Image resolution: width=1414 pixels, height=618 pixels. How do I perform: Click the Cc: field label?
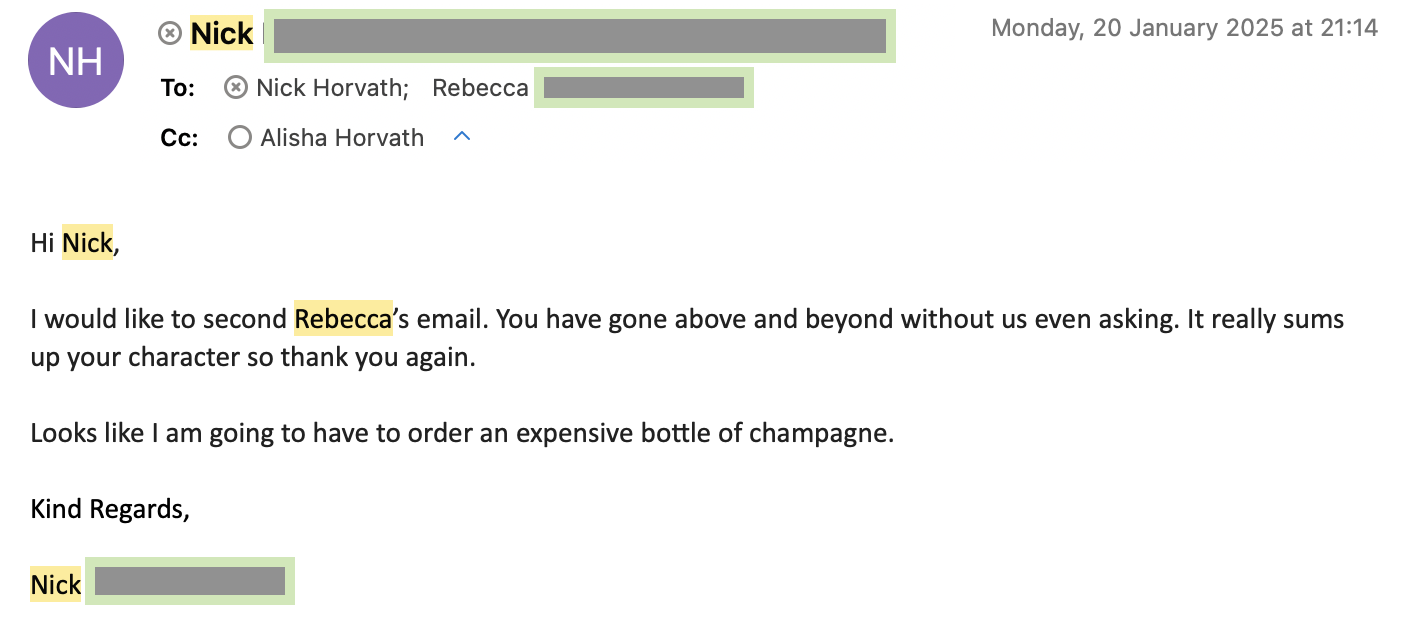[x=179, y=137]
